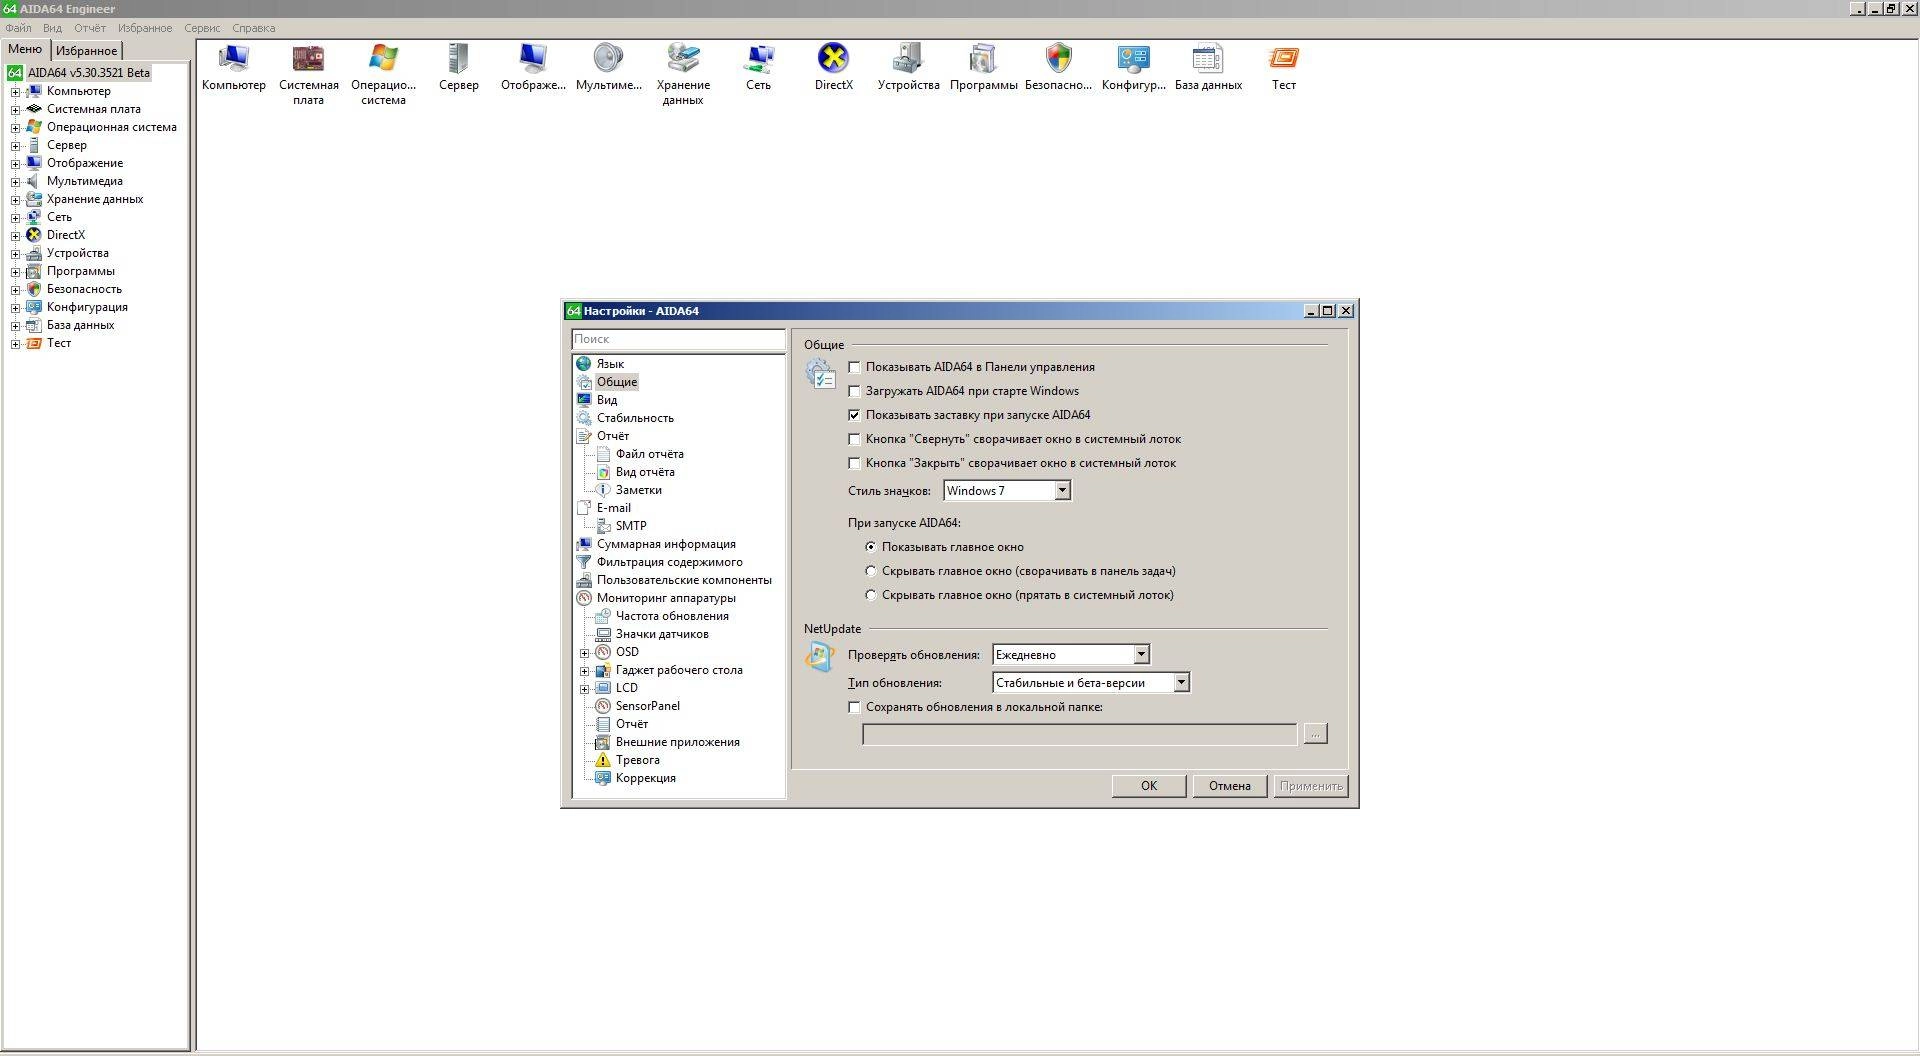Click the Применить button
1920x1056 pixels.
point(1311,786)
